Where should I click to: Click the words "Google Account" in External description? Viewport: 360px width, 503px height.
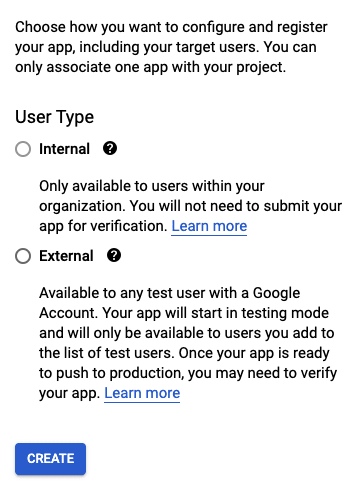[276, 293]
